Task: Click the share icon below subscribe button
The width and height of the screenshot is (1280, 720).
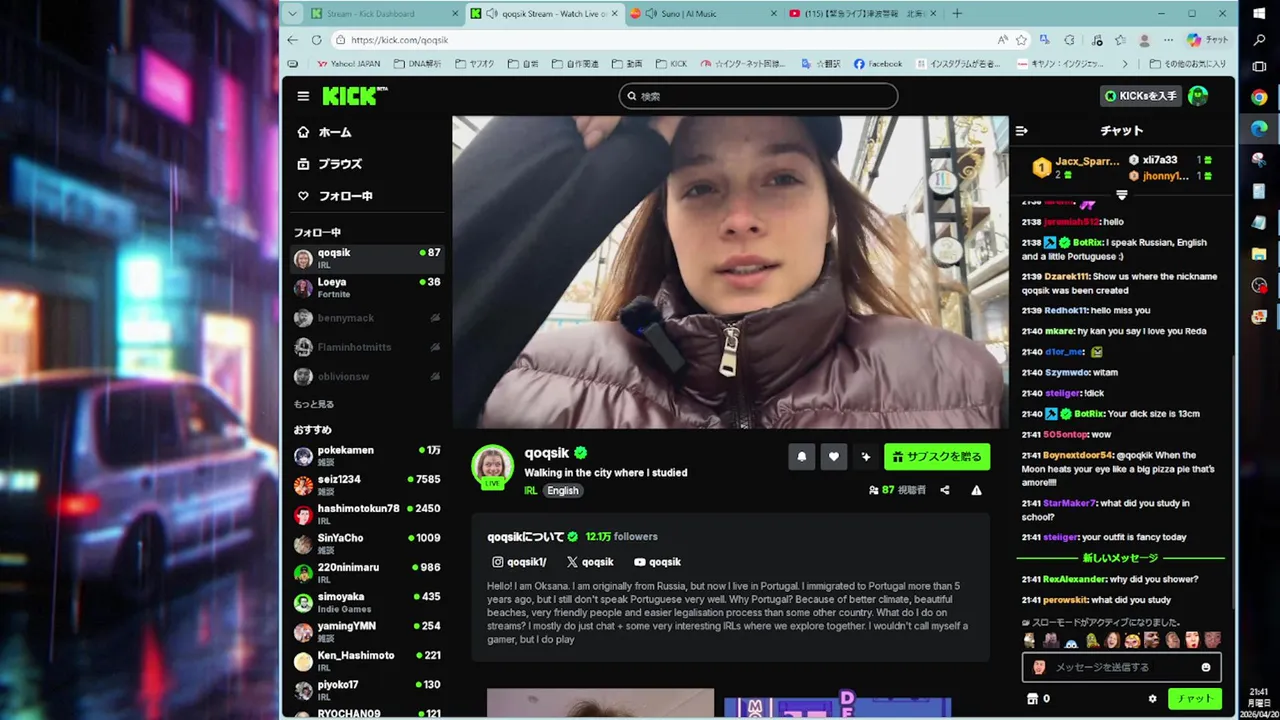Action: (x=945, y=490)
